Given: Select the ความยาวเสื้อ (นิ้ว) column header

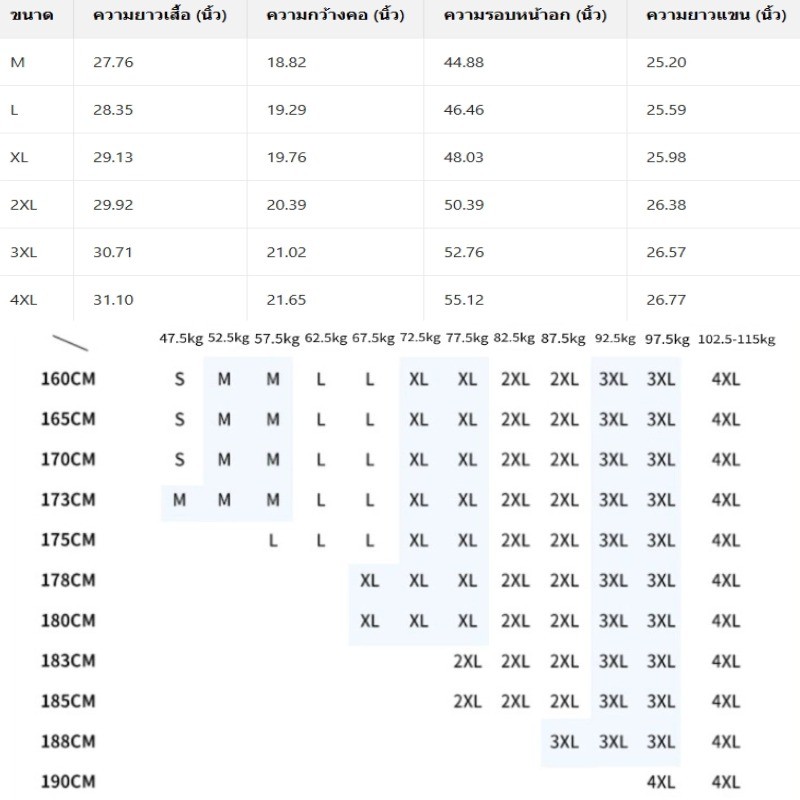Looking at the screenshot, I should pyautogui.click(x=160, y=15).
